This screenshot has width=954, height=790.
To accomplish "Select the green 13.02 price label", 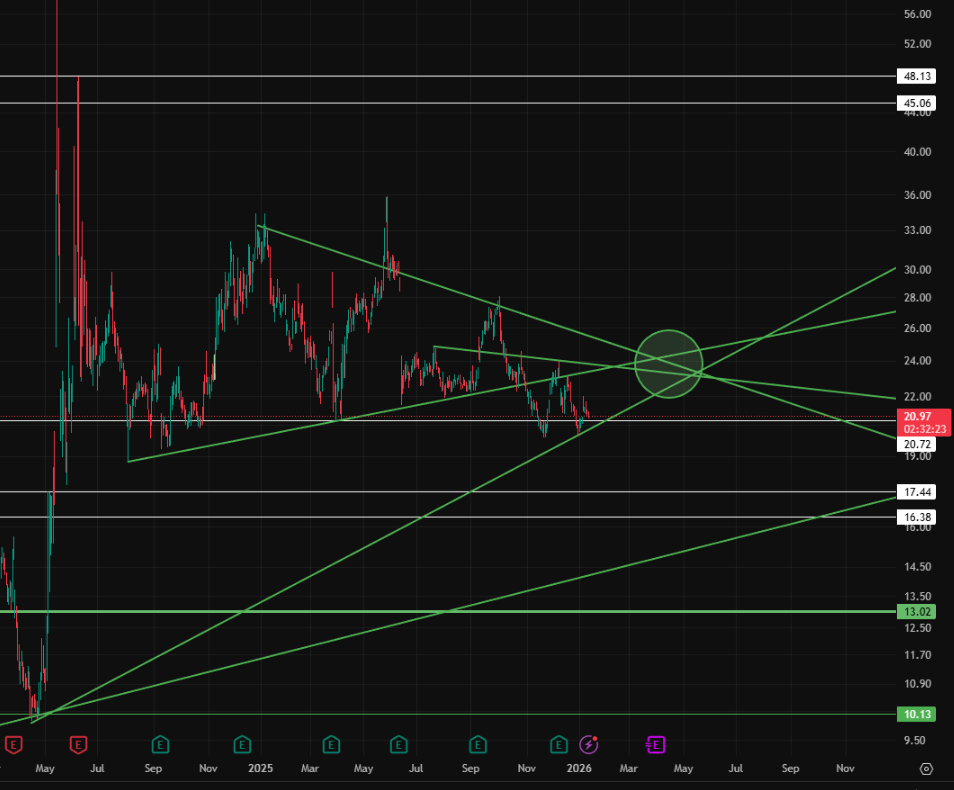I will tap(916, 612).
